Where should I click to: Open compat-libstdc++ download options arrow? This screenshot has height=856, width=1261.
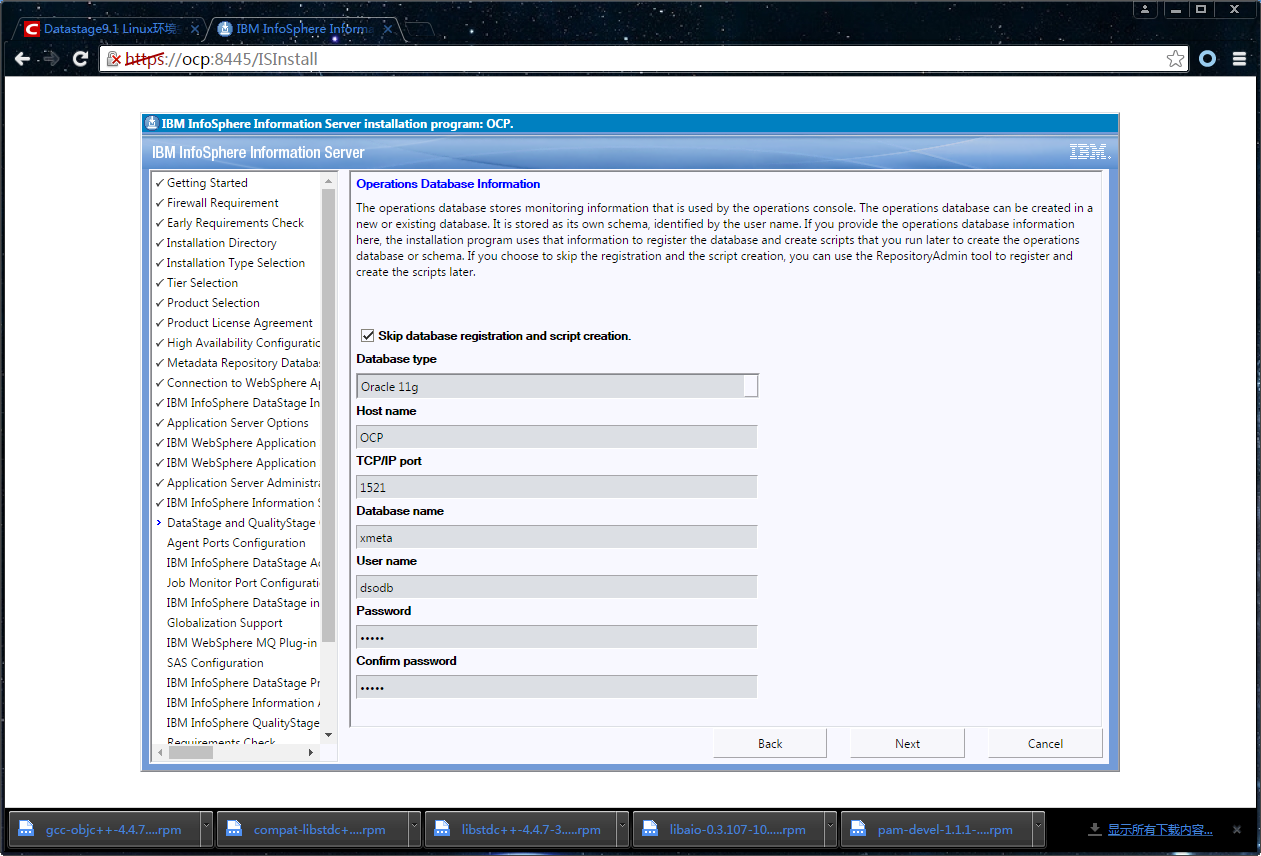(414, 829)
